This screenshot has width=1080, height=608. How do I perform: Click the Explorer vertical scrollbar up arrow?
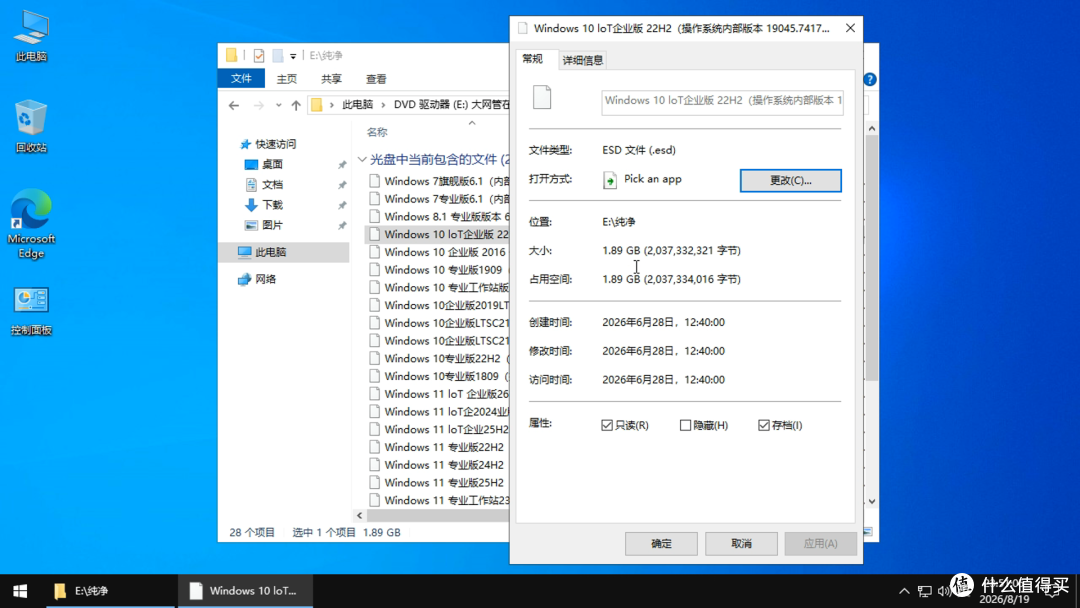coord(872,129)
